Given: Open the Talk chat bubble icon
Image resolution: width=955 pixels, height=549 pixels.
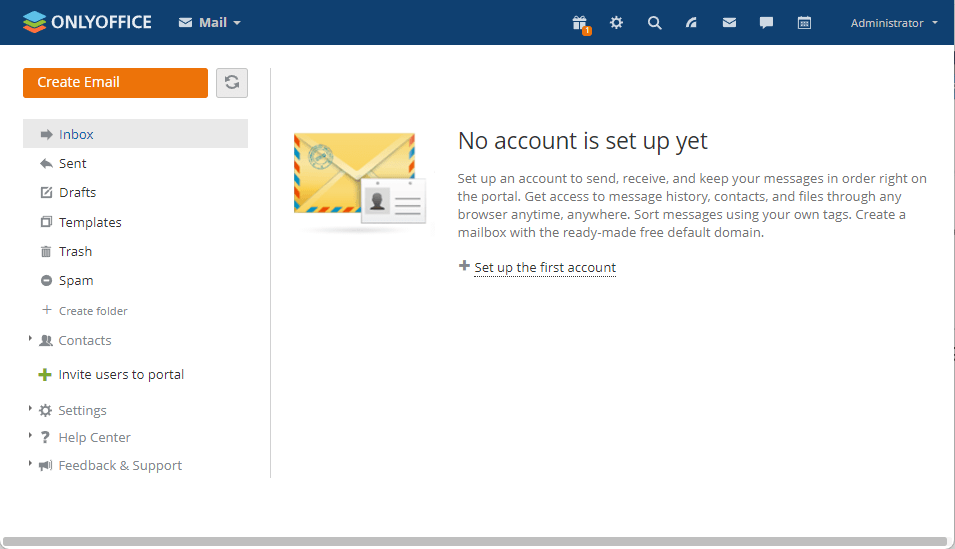Looking at the screenshot, I should [x=766, y=23].
